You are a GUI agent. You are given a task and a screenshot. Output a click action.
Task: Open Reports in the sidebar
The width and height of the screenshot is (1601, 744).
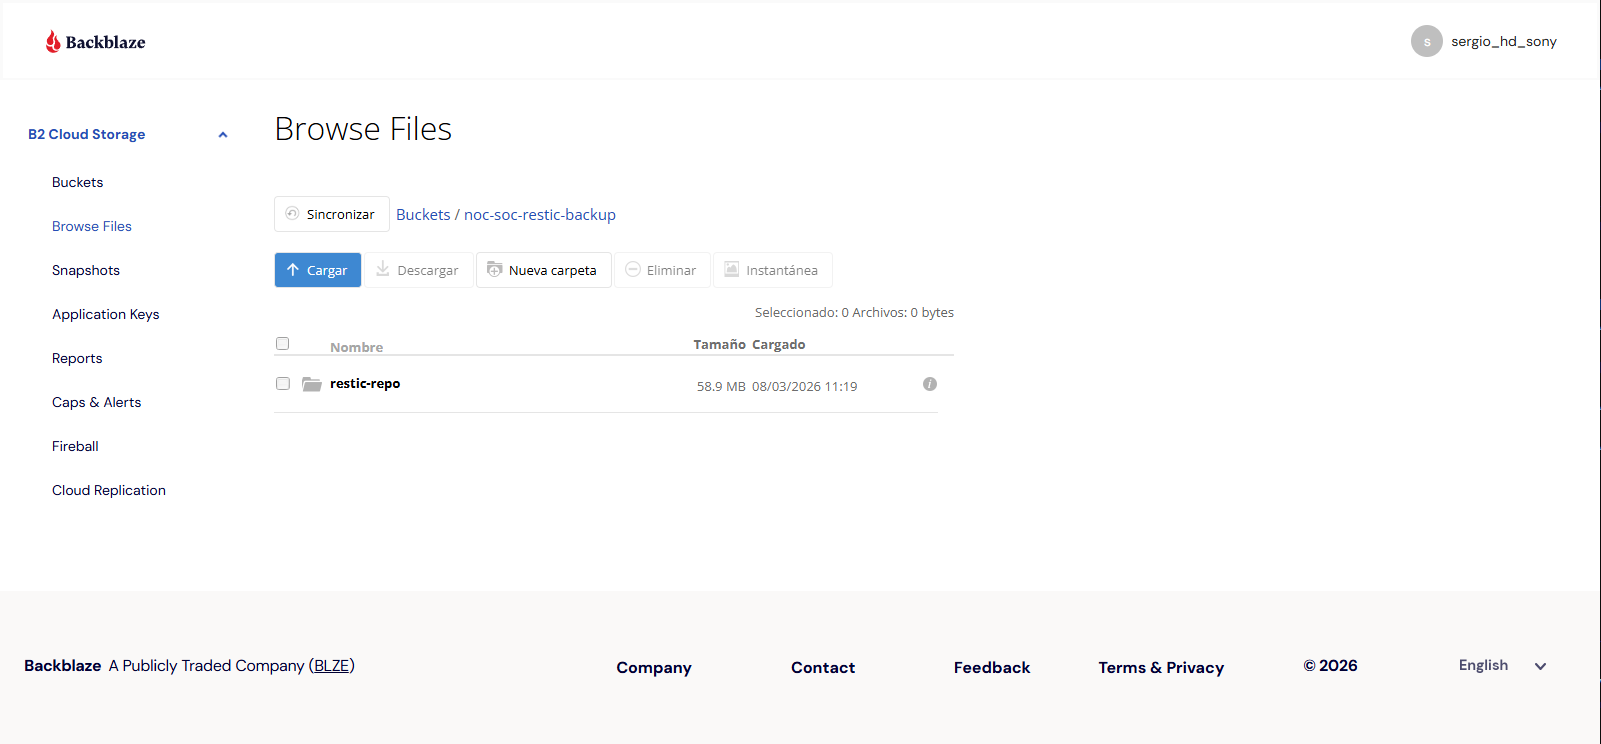77,358
